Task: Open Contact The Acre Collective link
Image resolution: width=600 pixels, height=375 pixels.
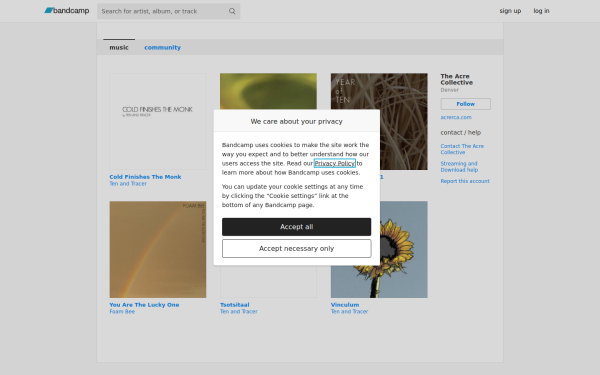Action: pyautogui.click(x=462, y=149)
